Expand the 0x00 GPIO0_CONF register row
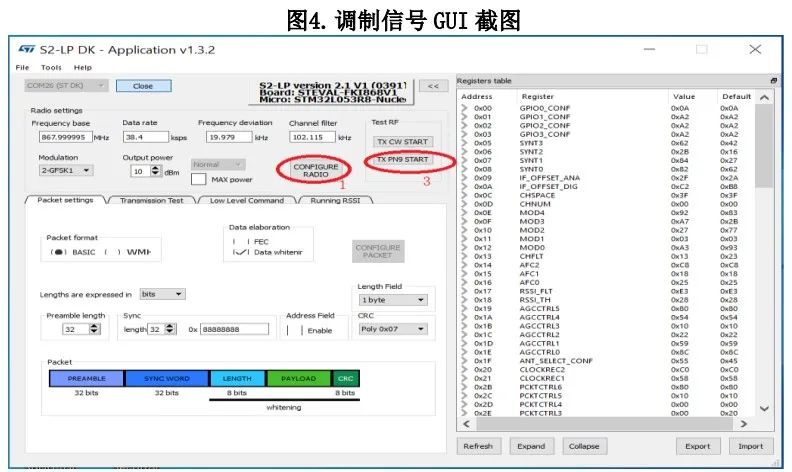Screen dimensions: 792x472 [465, 108]
